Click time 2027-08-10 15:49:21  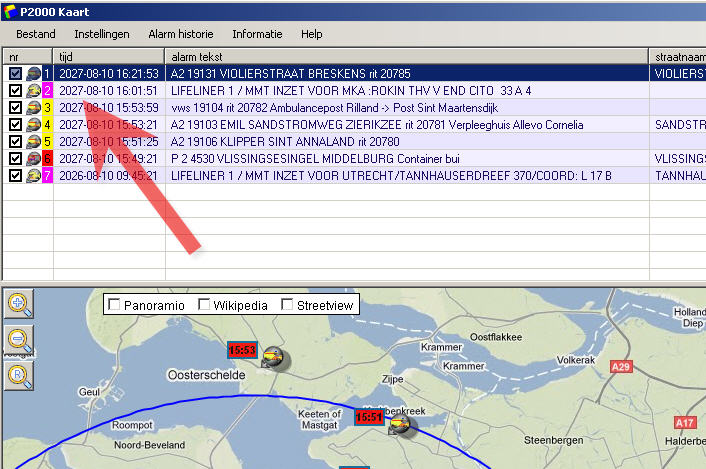pos(109,158)
